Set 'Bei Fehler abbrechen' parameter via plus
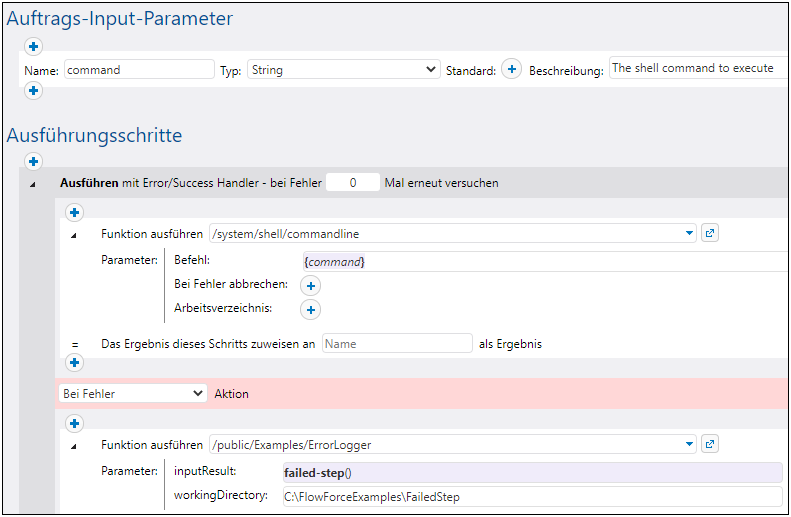Viewport: 791px width, 517px height. pos(311,285)
